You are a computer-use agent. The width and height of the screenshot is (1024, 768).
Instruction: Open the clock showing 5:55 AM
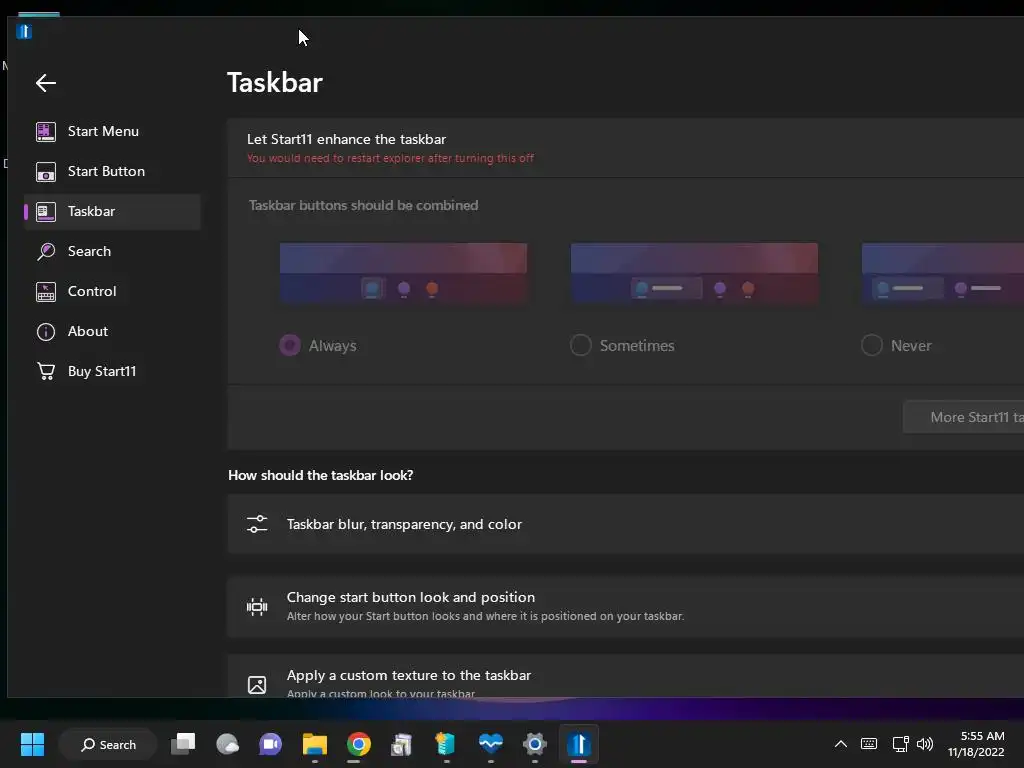(977, 744)
